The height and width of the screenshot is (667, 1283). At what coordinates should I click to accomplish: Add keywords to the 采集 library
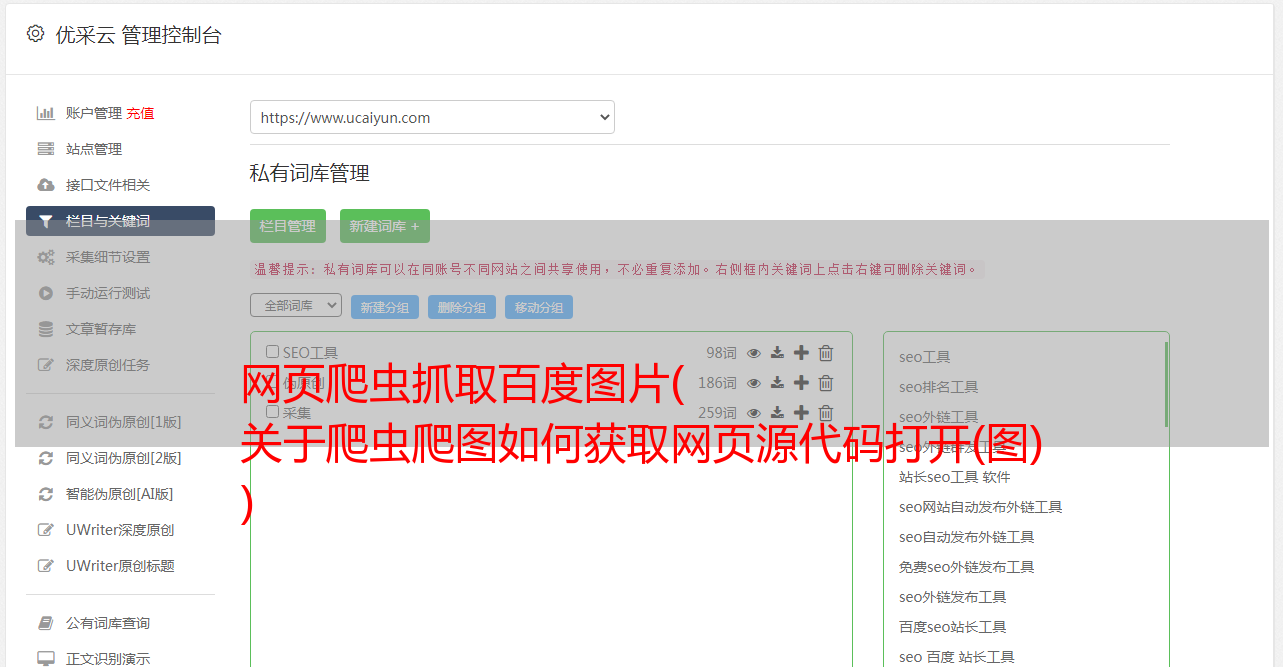click(801, 413)
